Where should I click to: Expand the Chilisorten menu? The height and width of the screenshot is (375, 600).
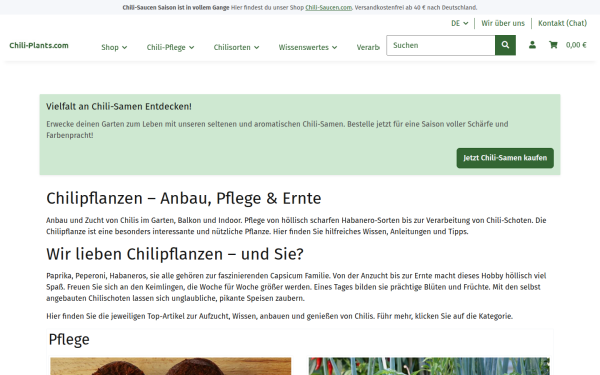pyautogui.click(x=236, y=47)
